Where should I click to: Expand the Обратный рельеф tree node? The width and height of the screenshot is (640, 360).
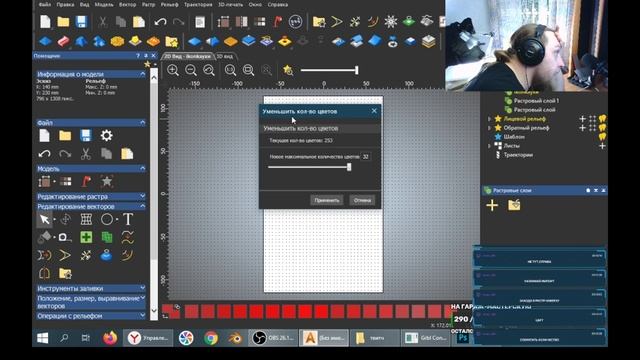489,128
